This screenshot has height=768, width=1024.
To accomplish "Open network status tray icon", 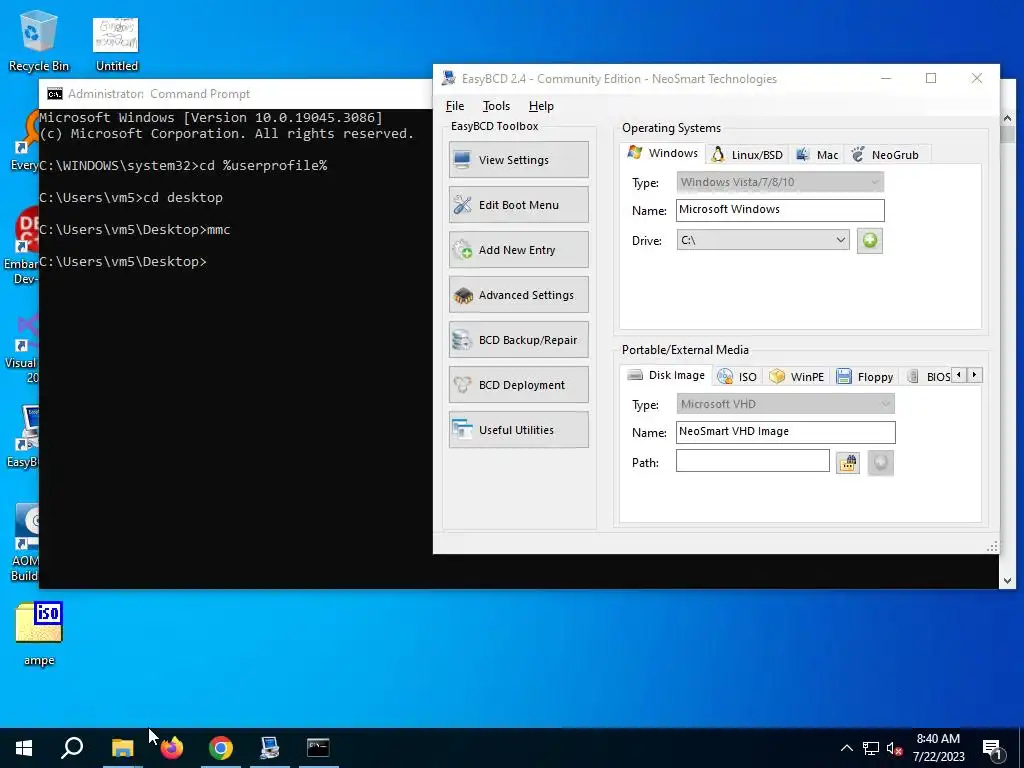I will click(x=871, y=748).
